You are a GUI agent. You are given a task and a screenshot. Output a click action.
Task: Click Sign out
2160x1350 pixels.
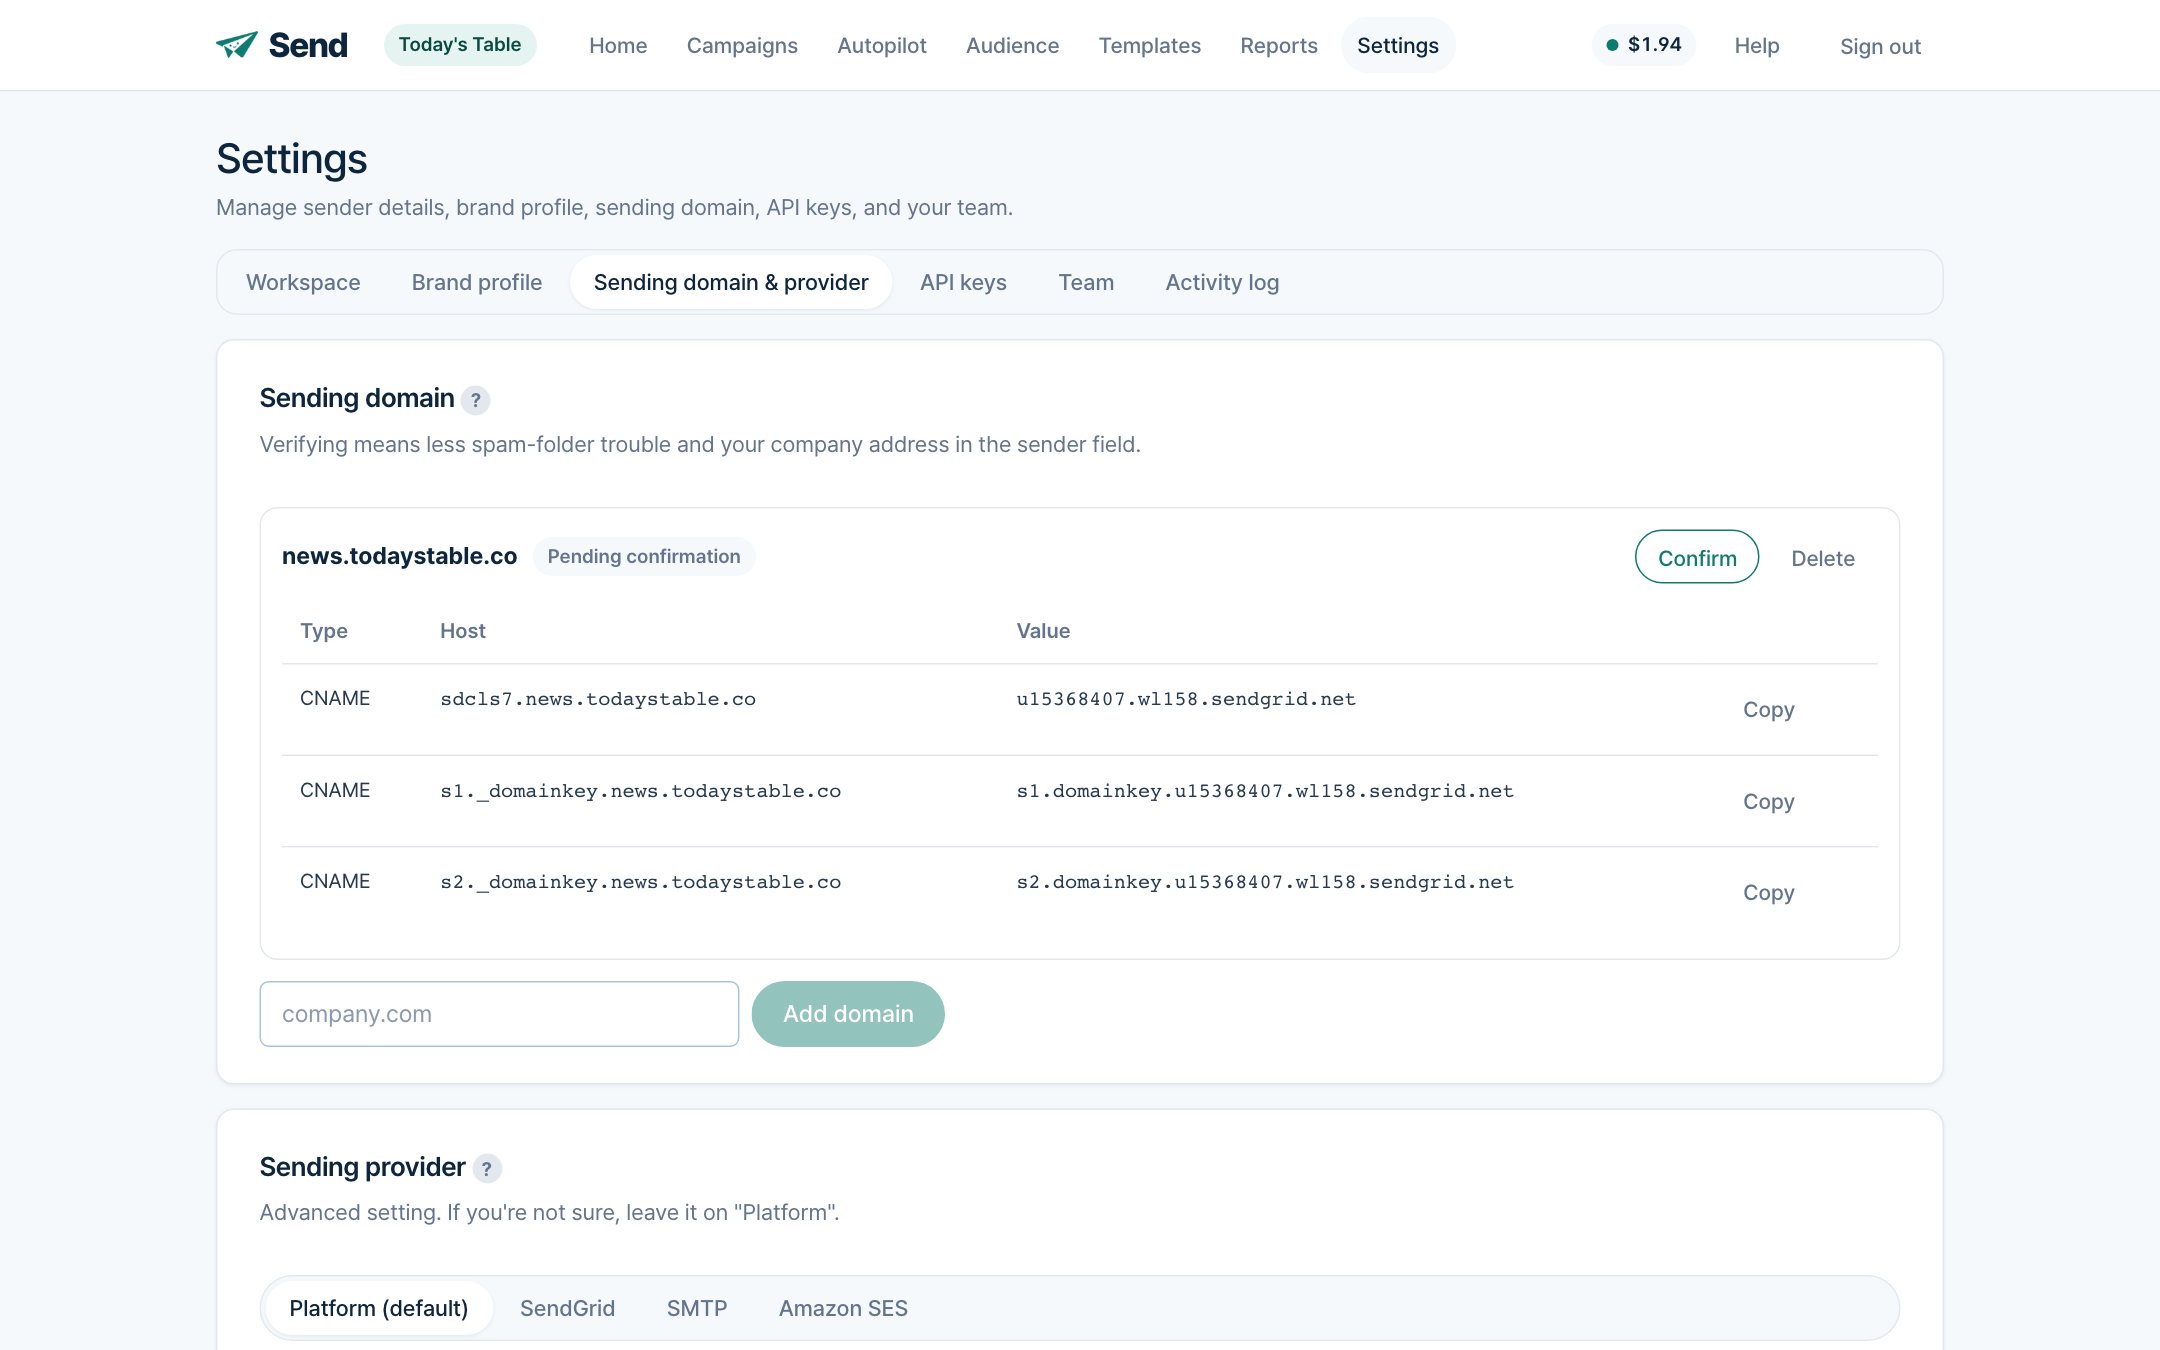(x=1880, y=47)
